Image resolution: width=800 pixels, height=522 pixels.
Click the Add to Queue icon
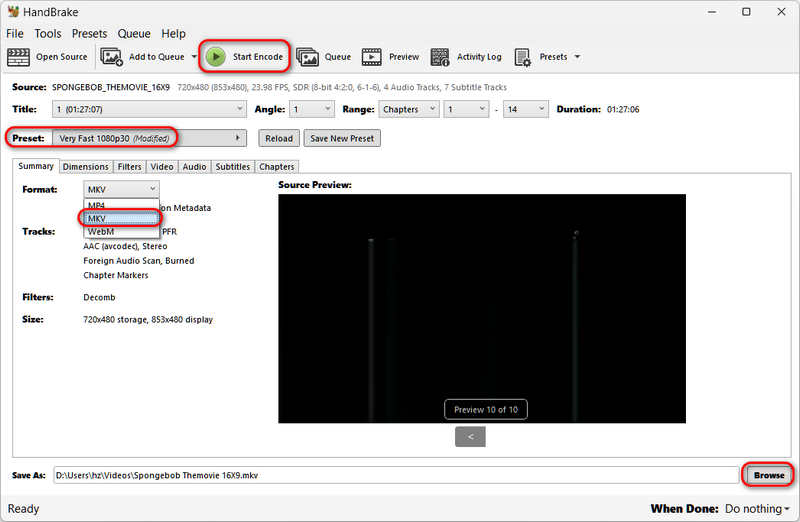pos(111,57)
